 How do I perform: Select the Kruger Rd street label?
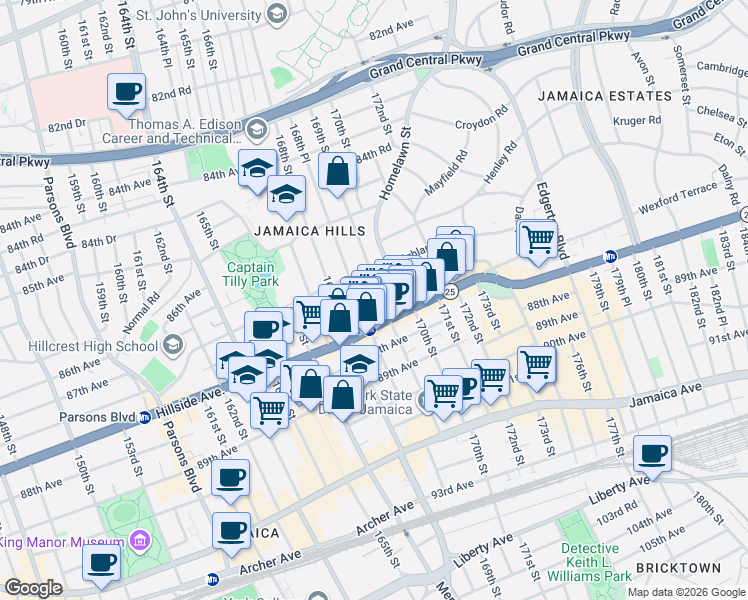click(x=637, y=120)
